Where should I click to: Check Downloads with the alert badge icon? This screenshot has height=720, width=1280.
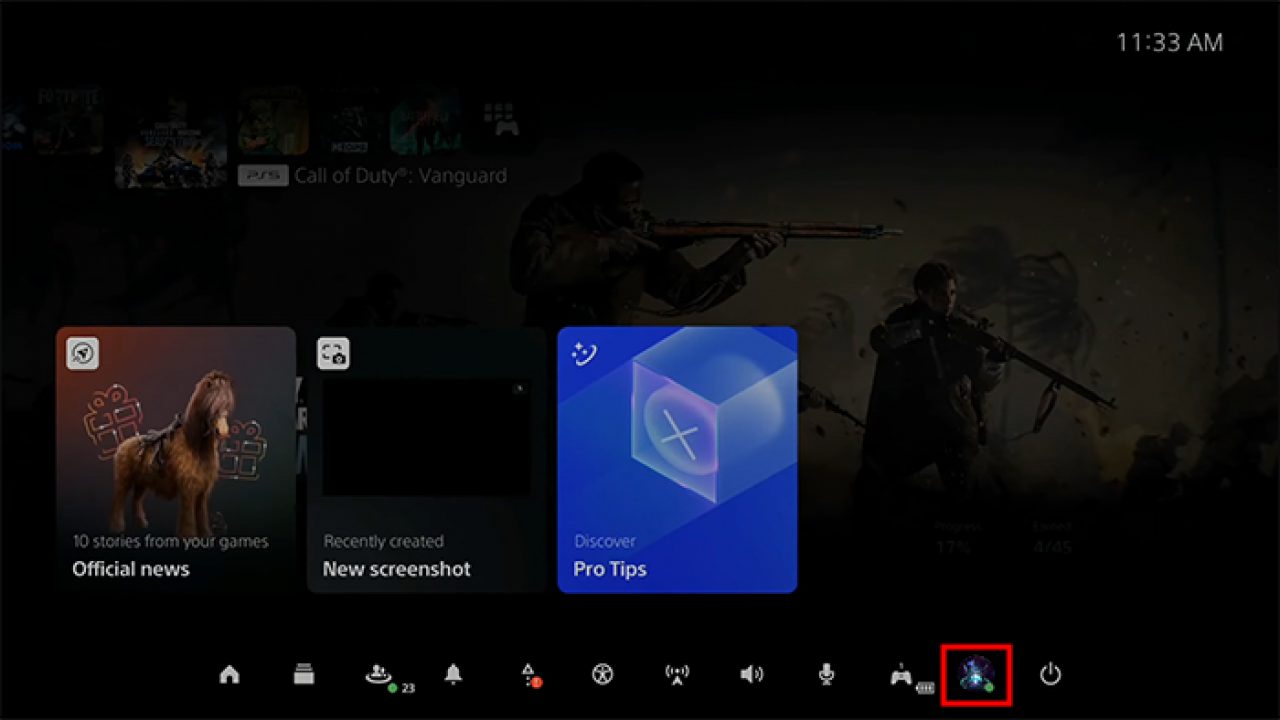coord(527,674)
